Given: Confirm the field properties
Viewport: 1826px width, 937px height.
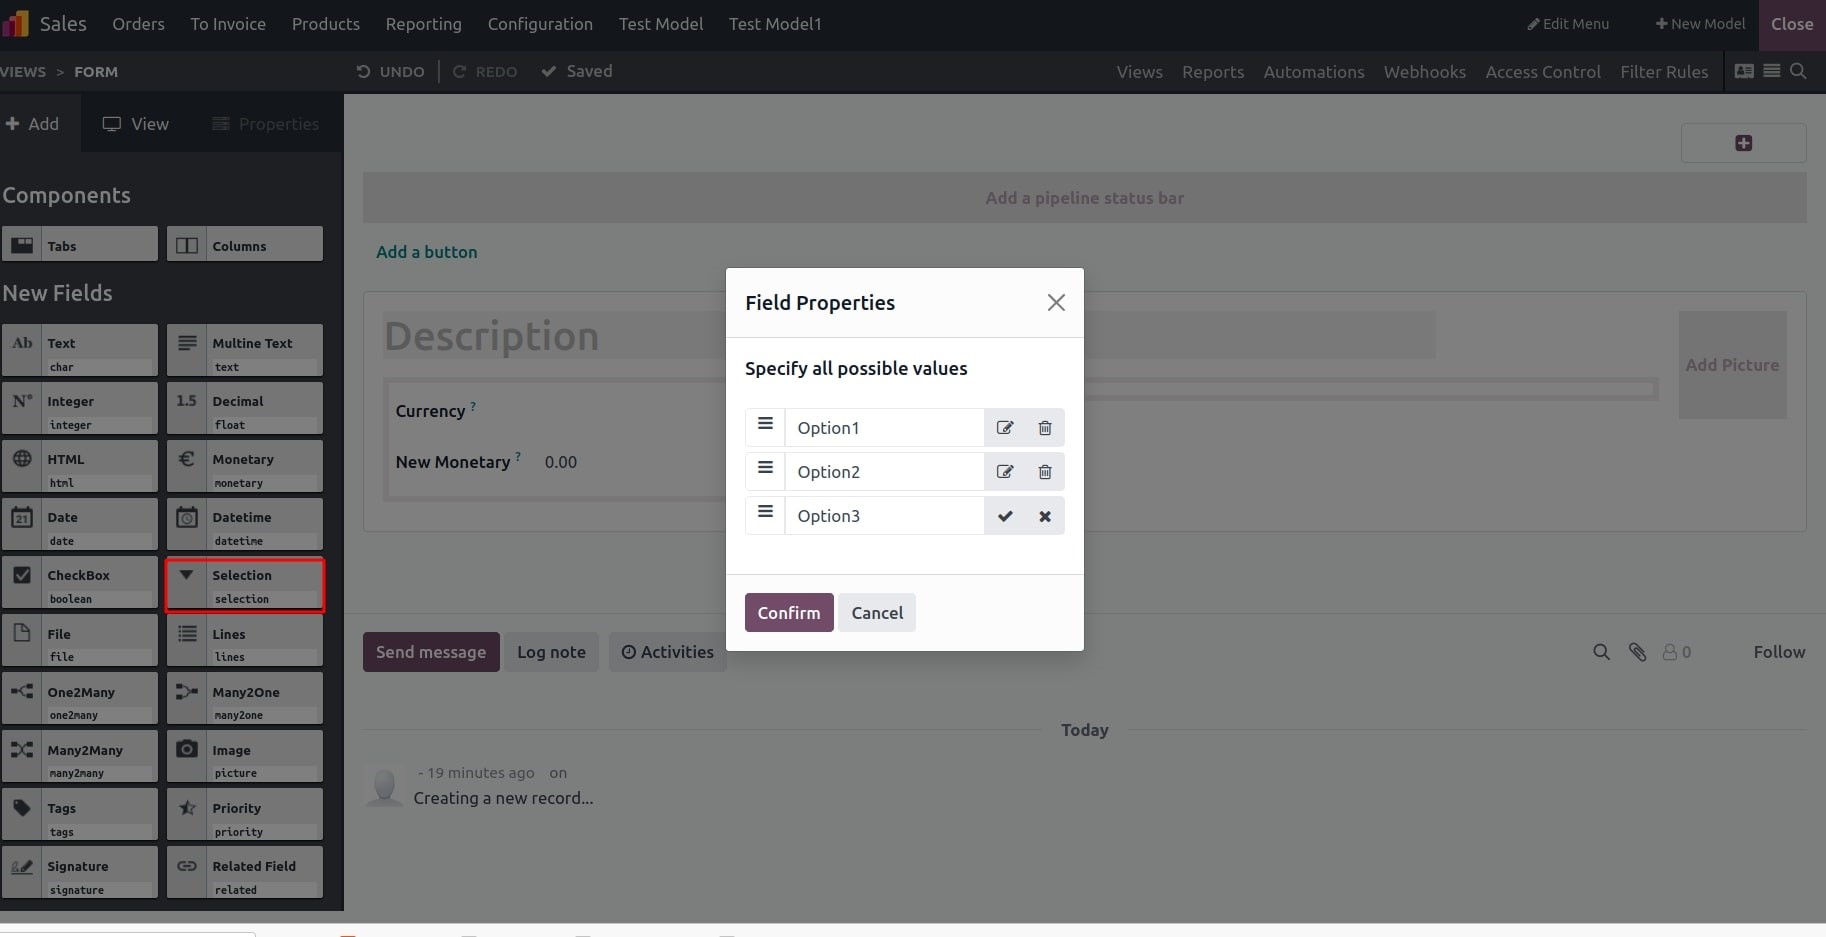Looking at the screenshot, I should (x=789, y=613).
